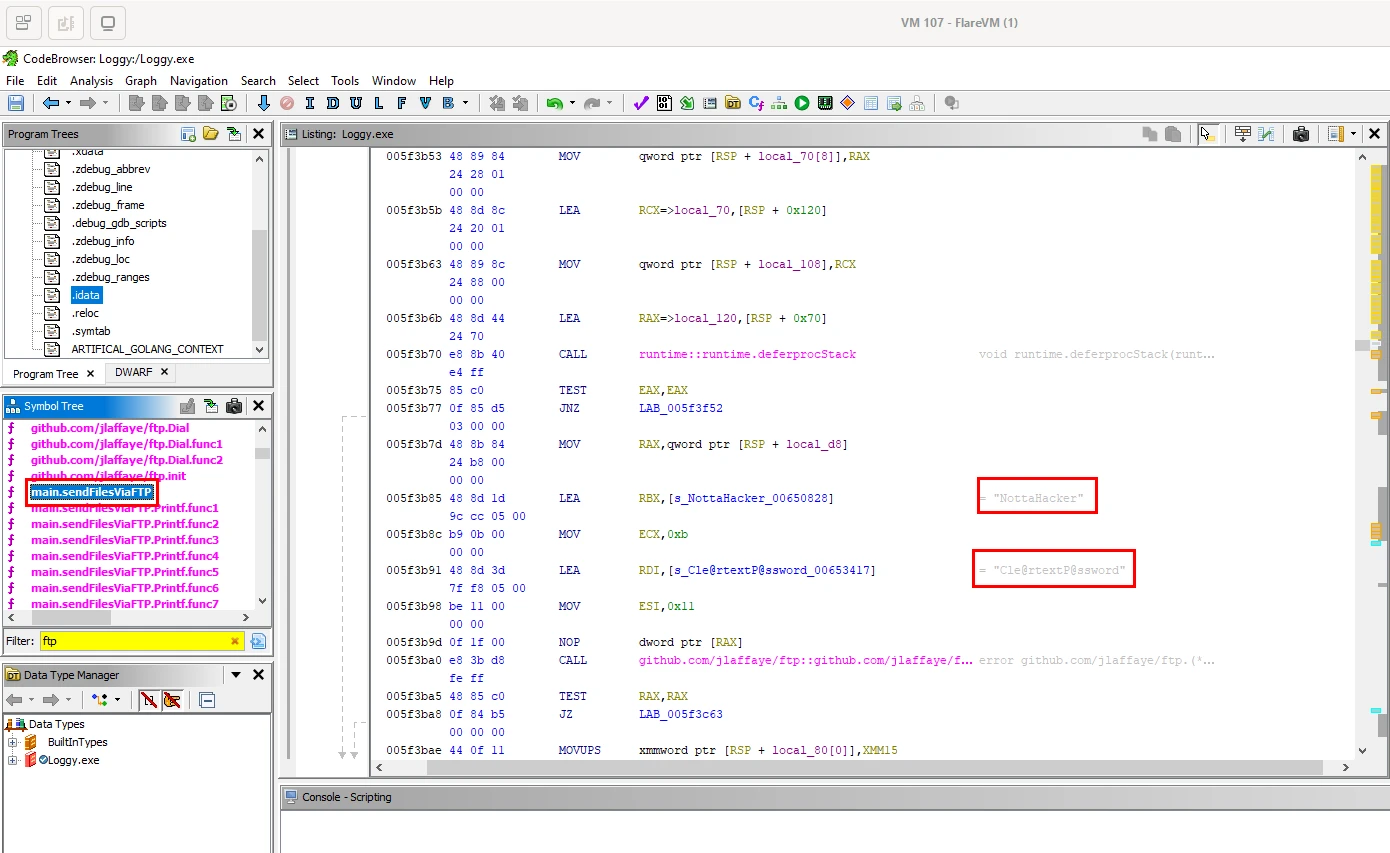
Task: Open the back navigation history dropdown
Action: [68, 103]
